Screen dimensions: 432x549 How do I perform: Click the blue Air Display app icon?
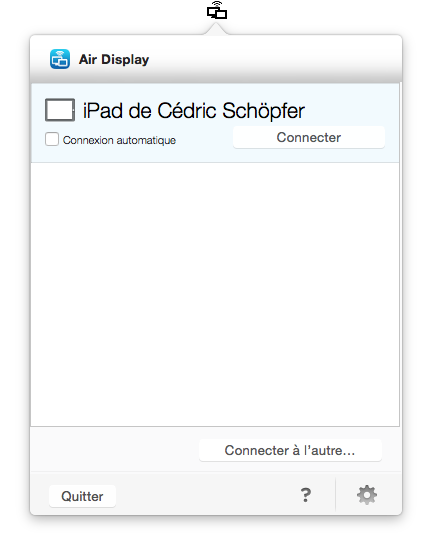pos(60,59)
